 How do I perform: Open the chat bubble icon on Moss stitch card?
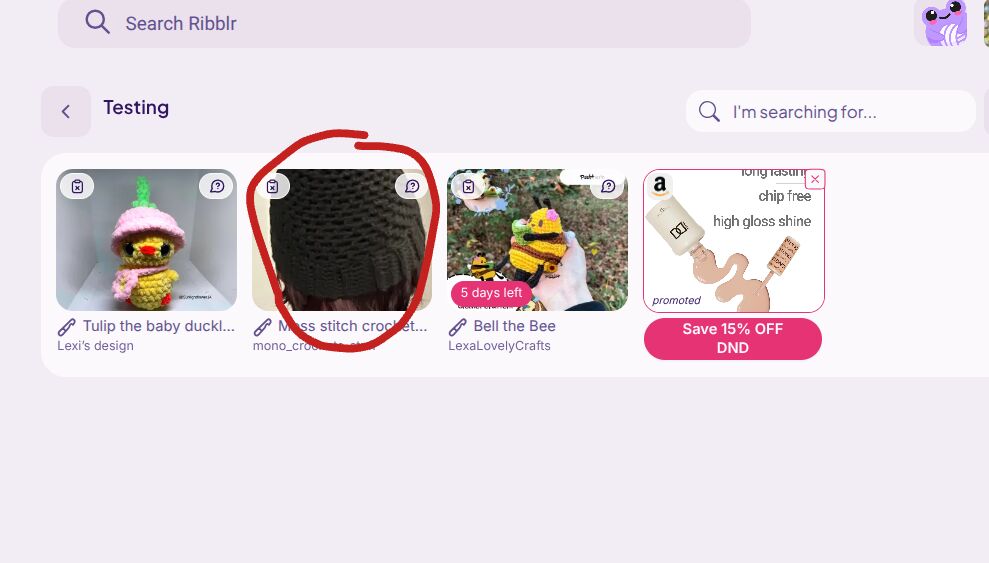(x=412, y=187)
